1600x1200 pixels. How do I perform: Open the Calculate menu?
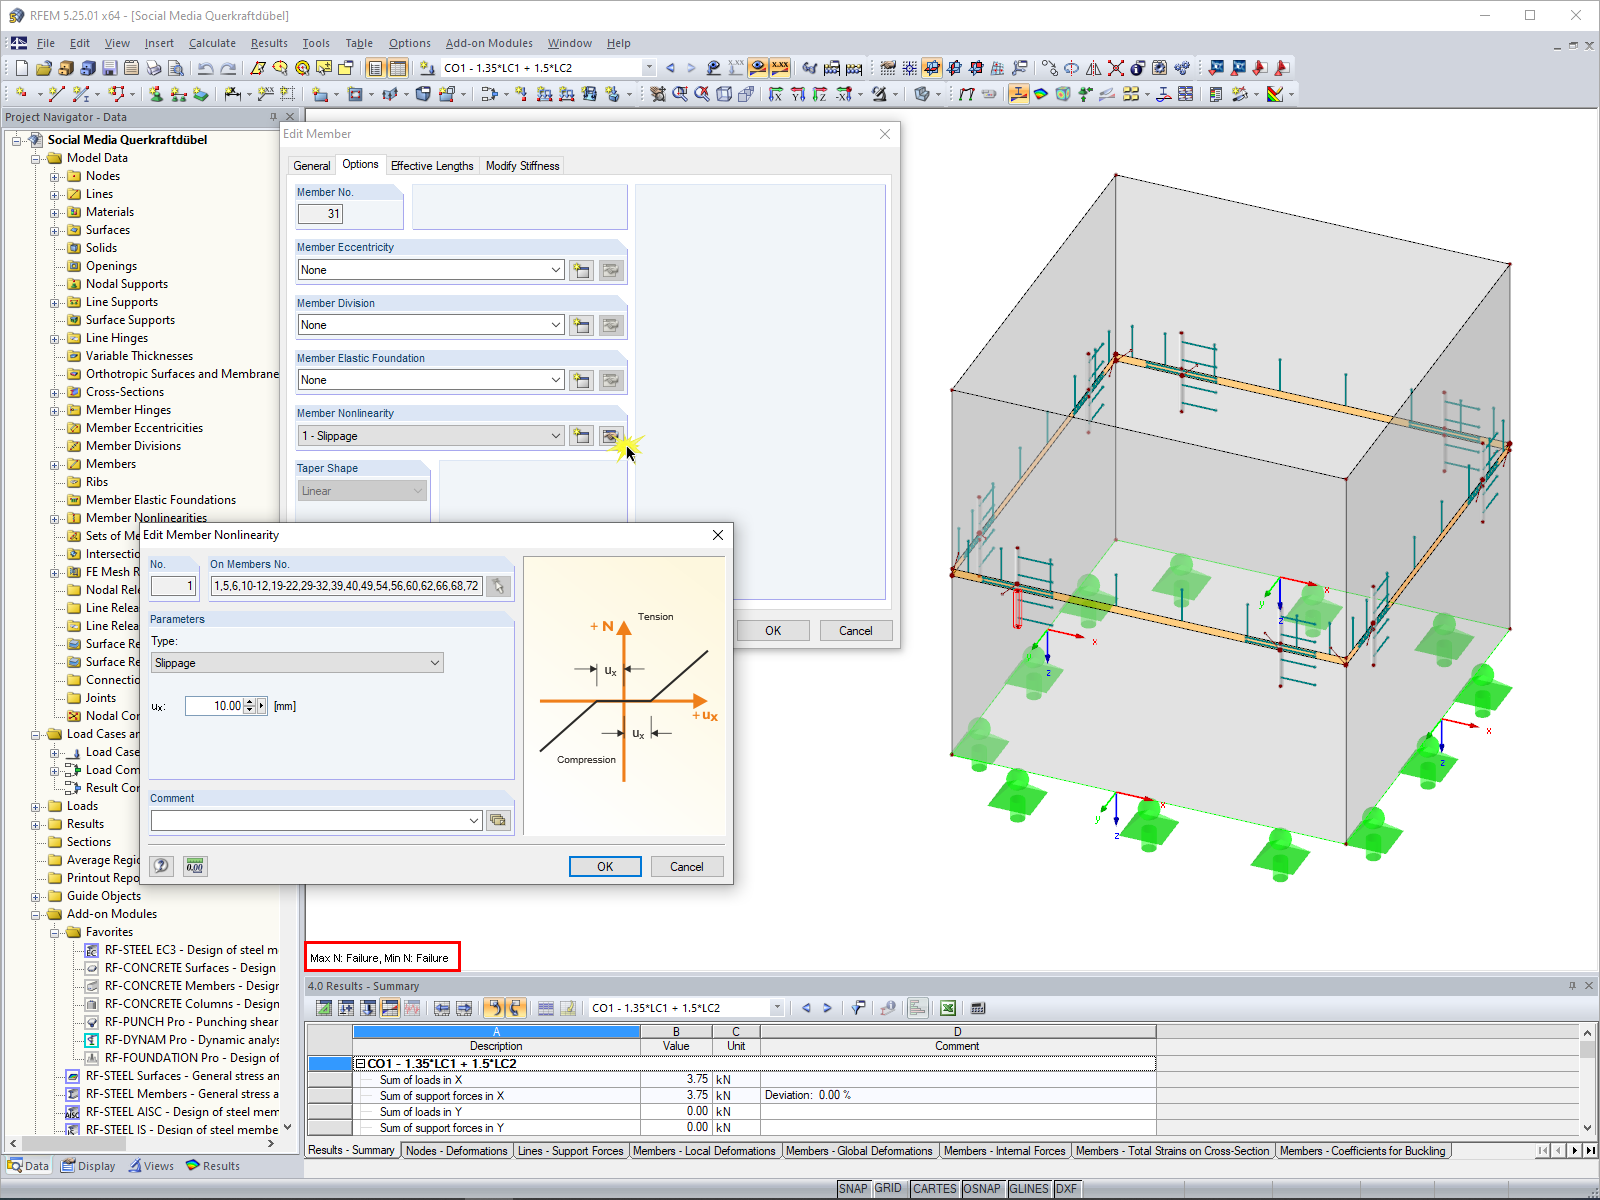tap(212, 43)
